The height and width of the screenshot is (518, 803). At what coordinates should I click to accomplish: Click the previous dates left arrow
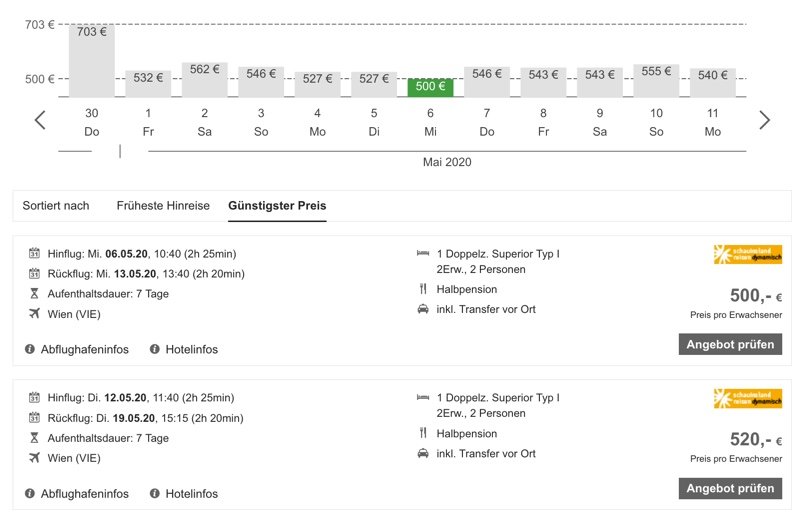click(40, 120)
